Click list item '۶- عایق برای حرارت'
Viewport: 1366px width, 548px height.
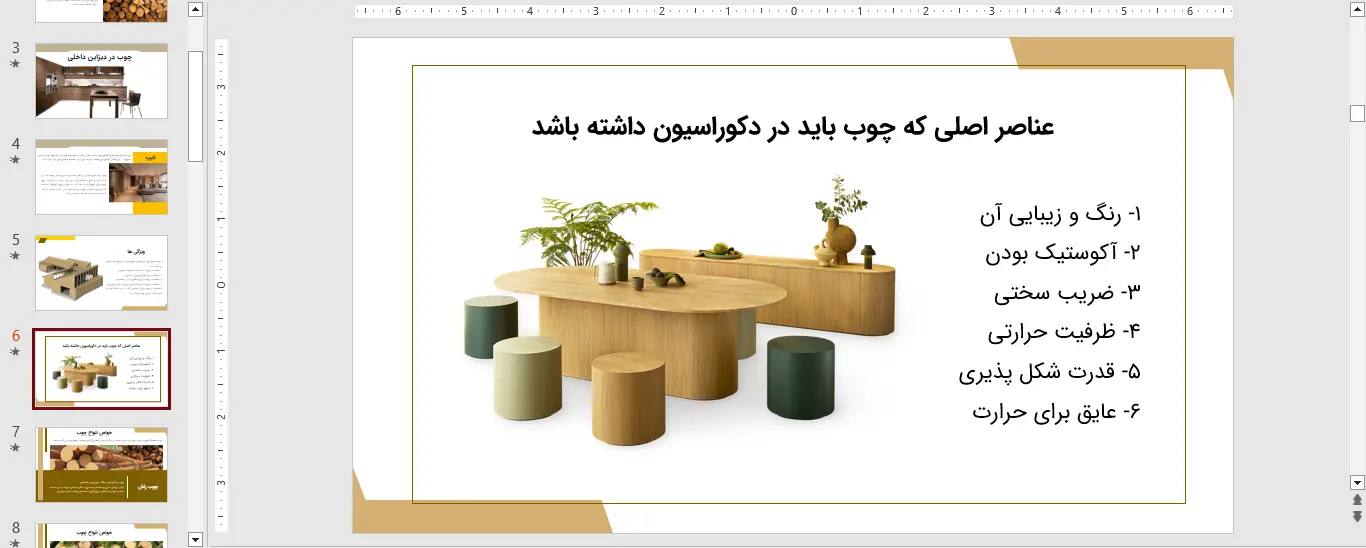(x=1057, y=411)
